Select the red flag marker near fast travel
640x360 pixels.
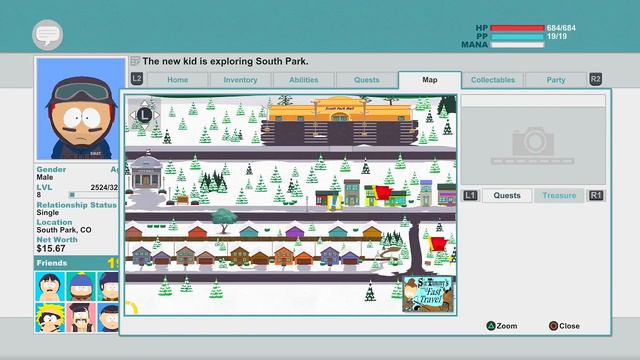coord(437,243)
